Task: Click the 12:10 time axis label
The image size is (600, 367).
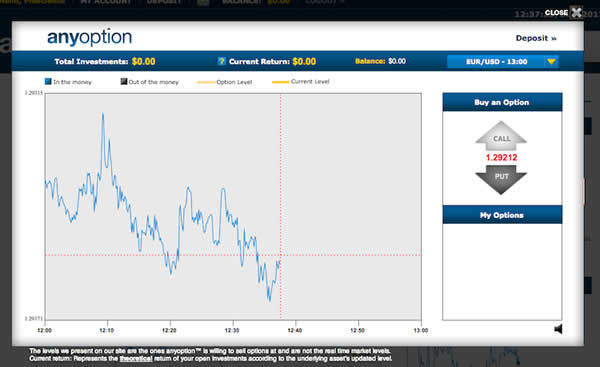Action: (x=106, y=330)
